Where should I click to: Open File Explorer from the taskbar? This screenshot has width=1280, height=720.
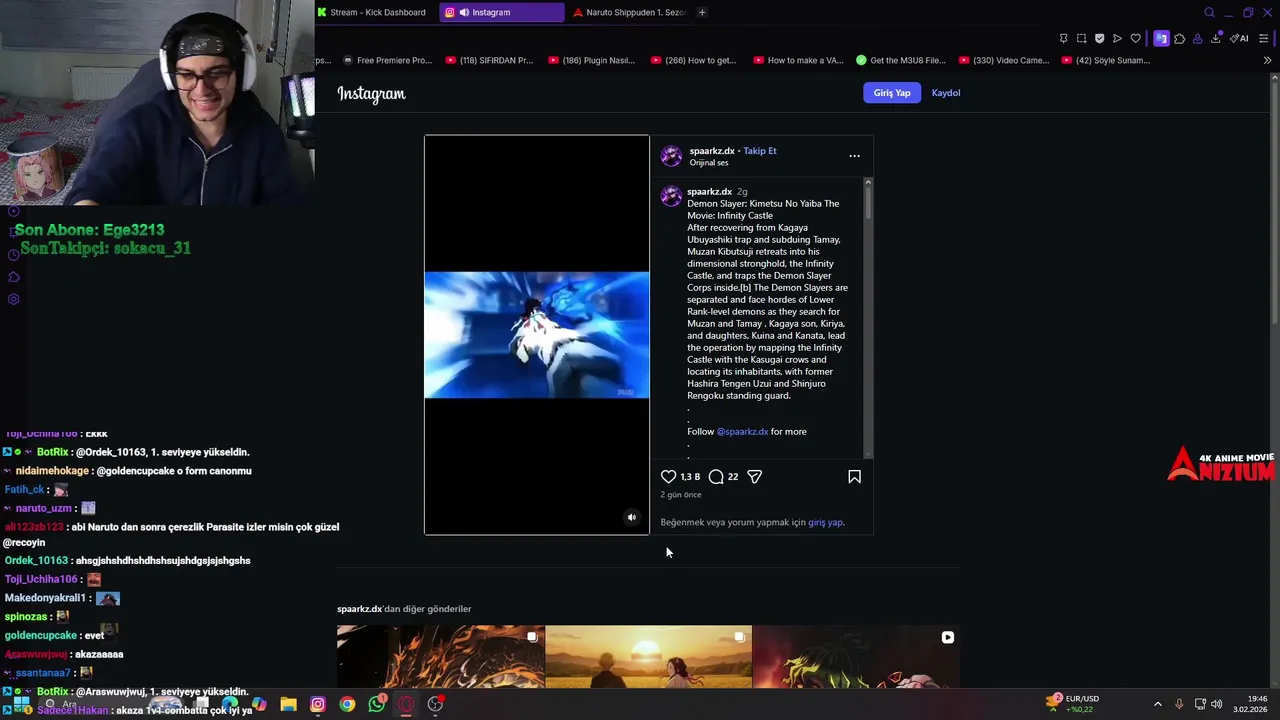point(288,704)
